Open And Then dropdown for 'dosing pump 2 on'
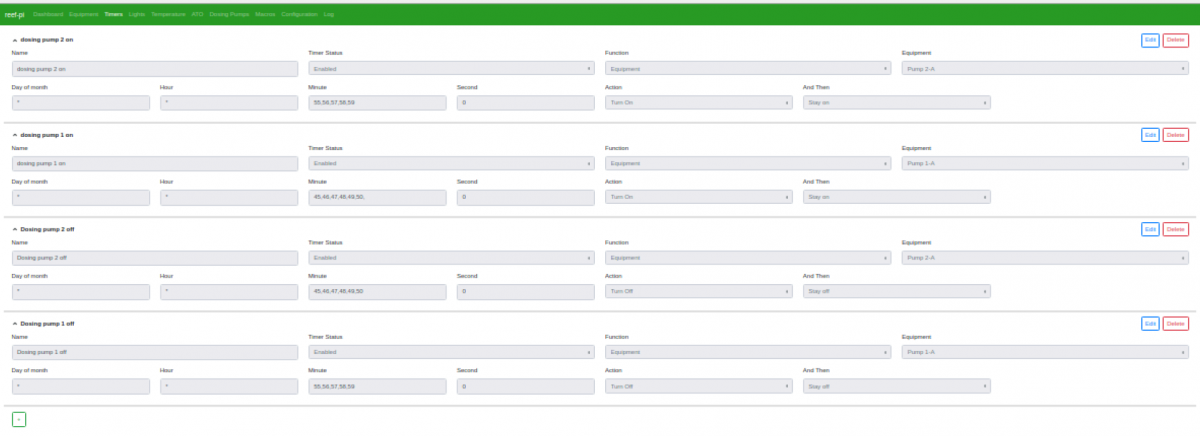Viewport: 1200px width, 436px height. (x=897, y=102)
